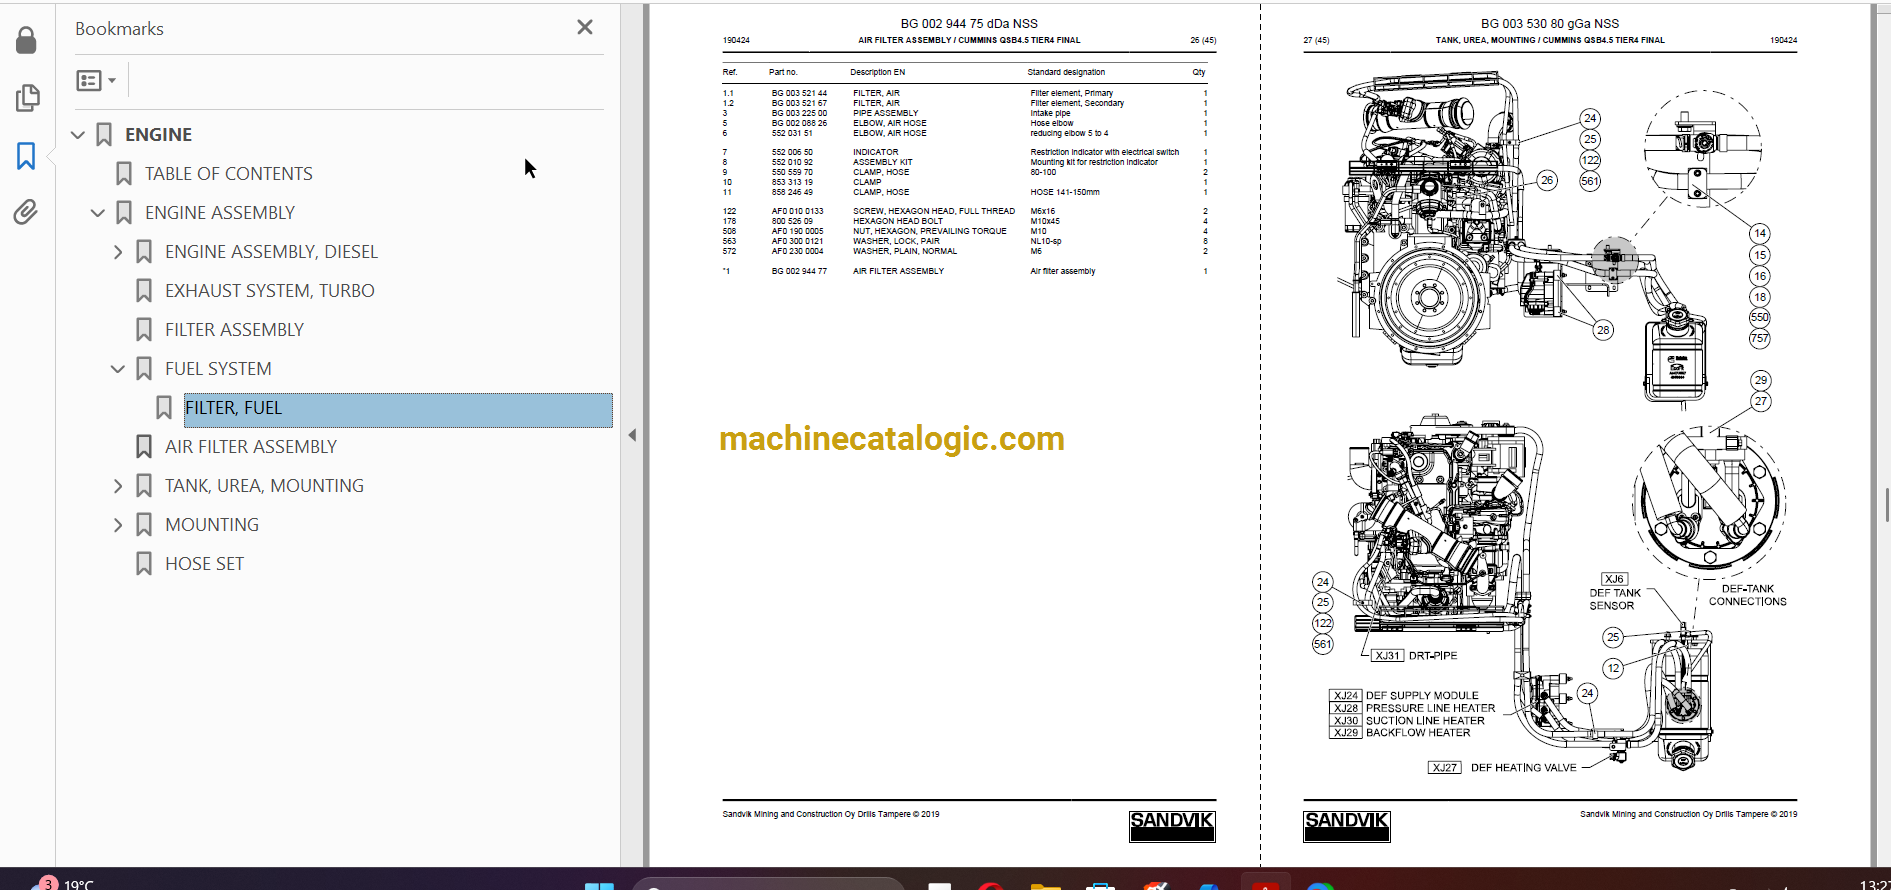Click the bookmark icon beside ENGINE ASSEMBLY
The height and width of the screenshot is (890, 1891).
point(124,213)
